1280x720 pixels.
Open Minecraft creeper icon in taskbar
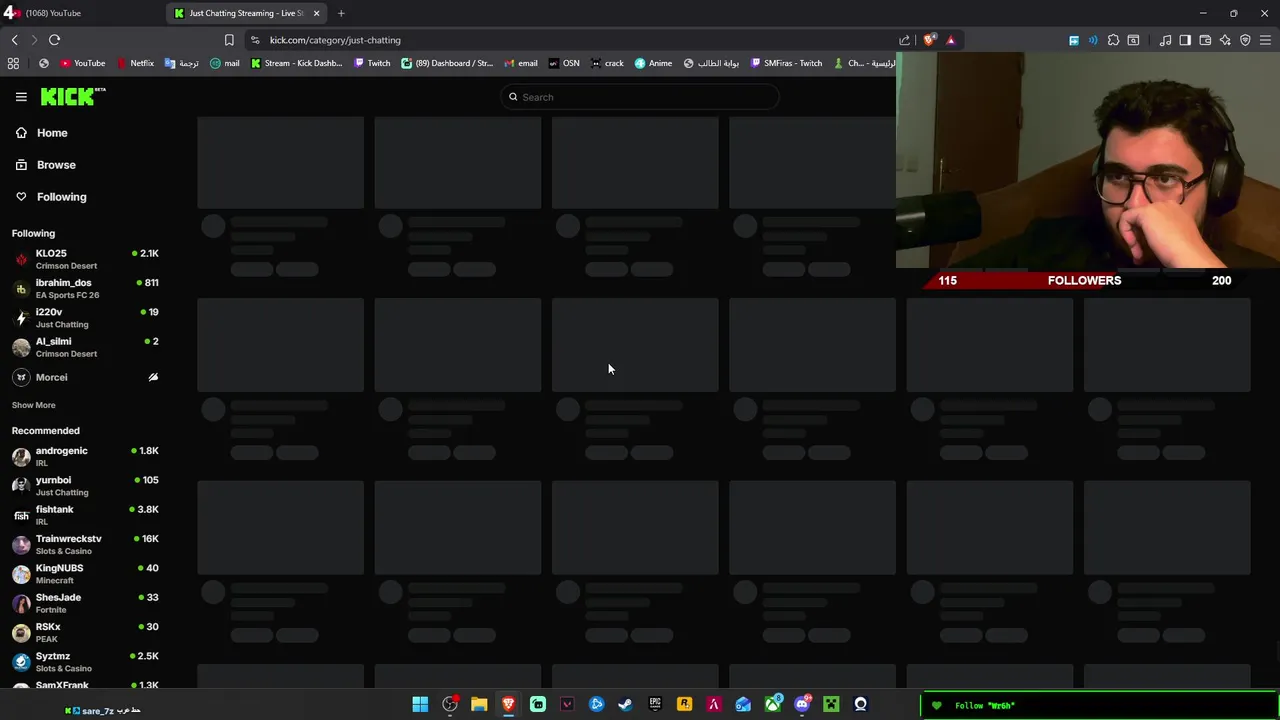(x=831, y=705)
